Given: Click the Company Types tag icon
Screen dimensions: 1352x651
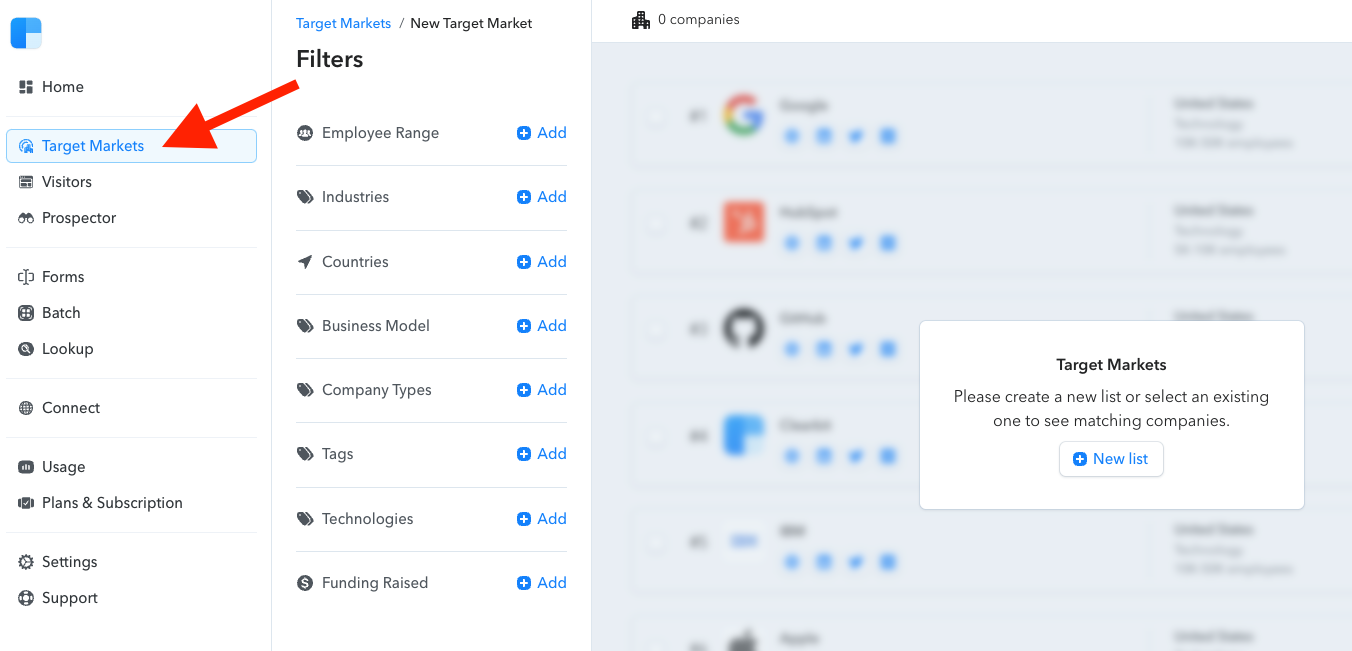Looking at the screenshot, I should 305,390.
